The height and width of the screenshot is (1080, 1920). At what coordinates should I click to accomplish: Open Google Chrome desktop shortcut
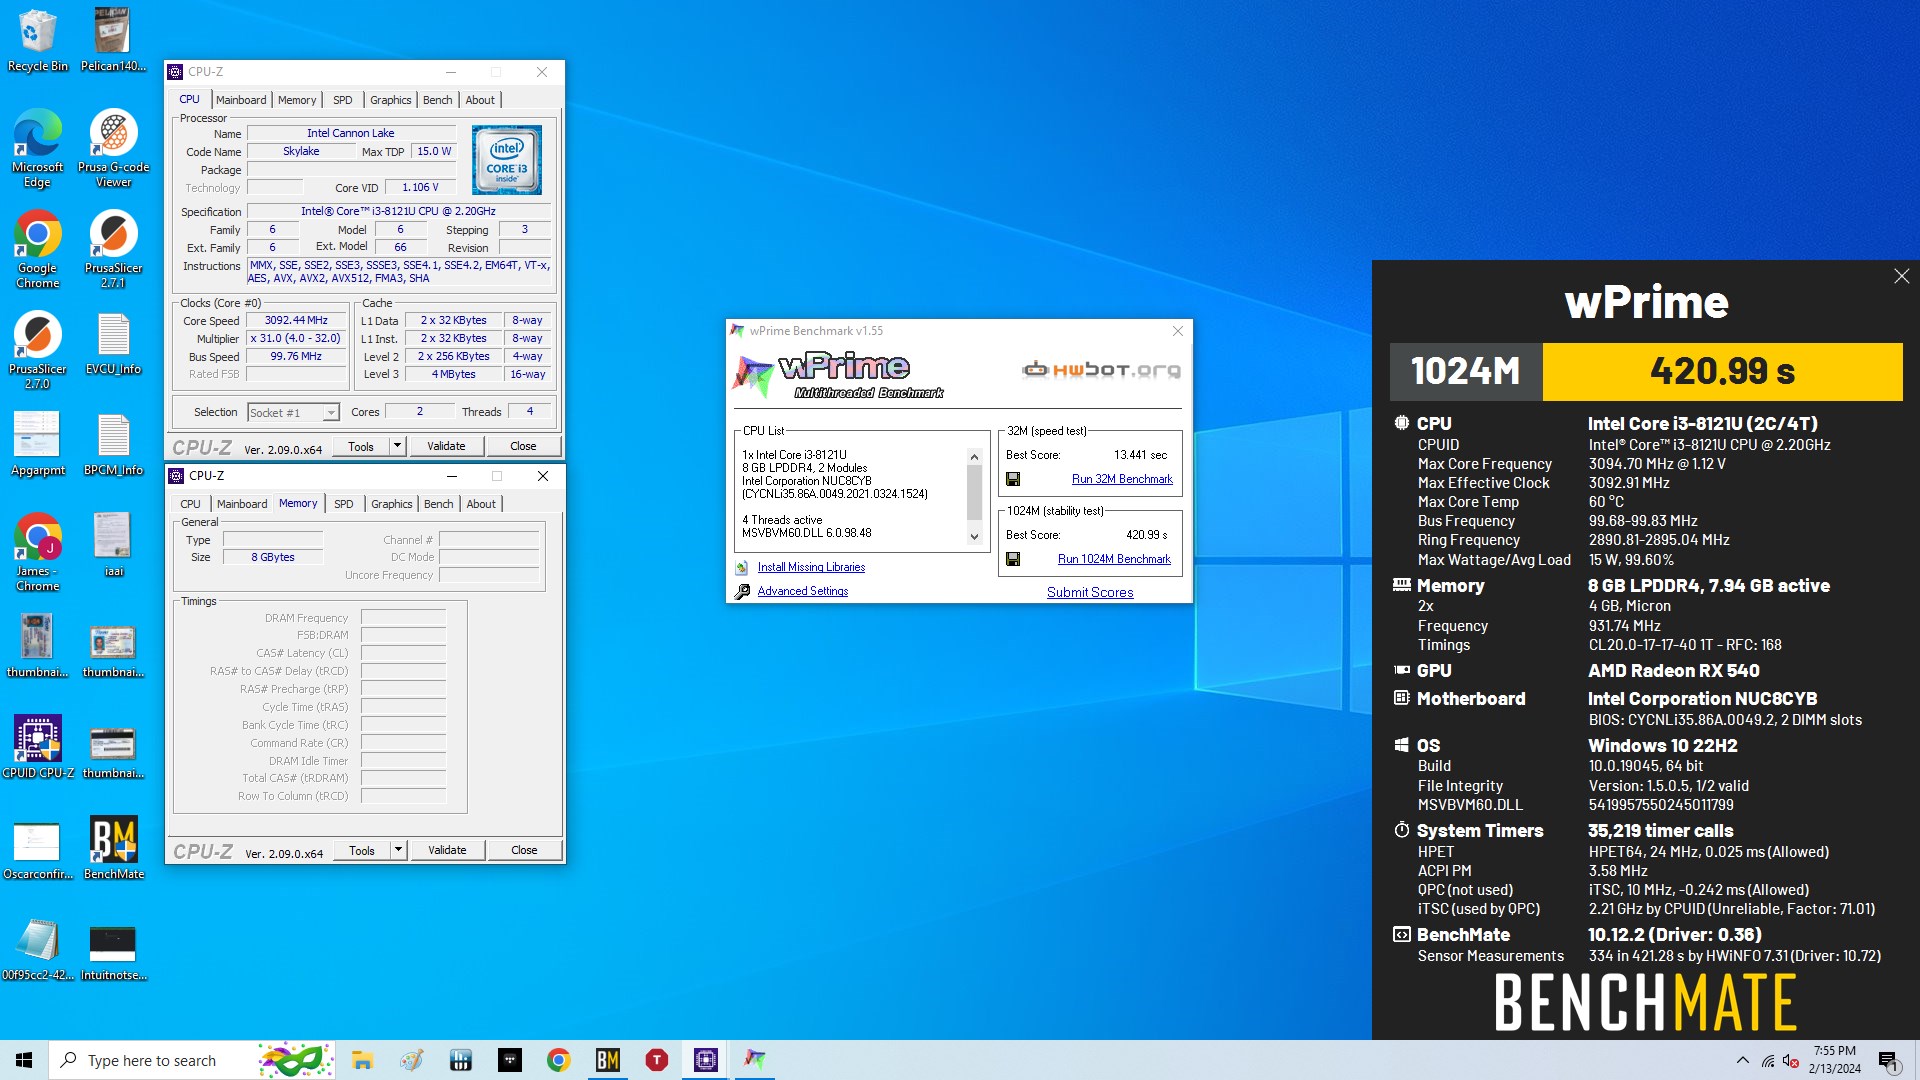[37, 249]
